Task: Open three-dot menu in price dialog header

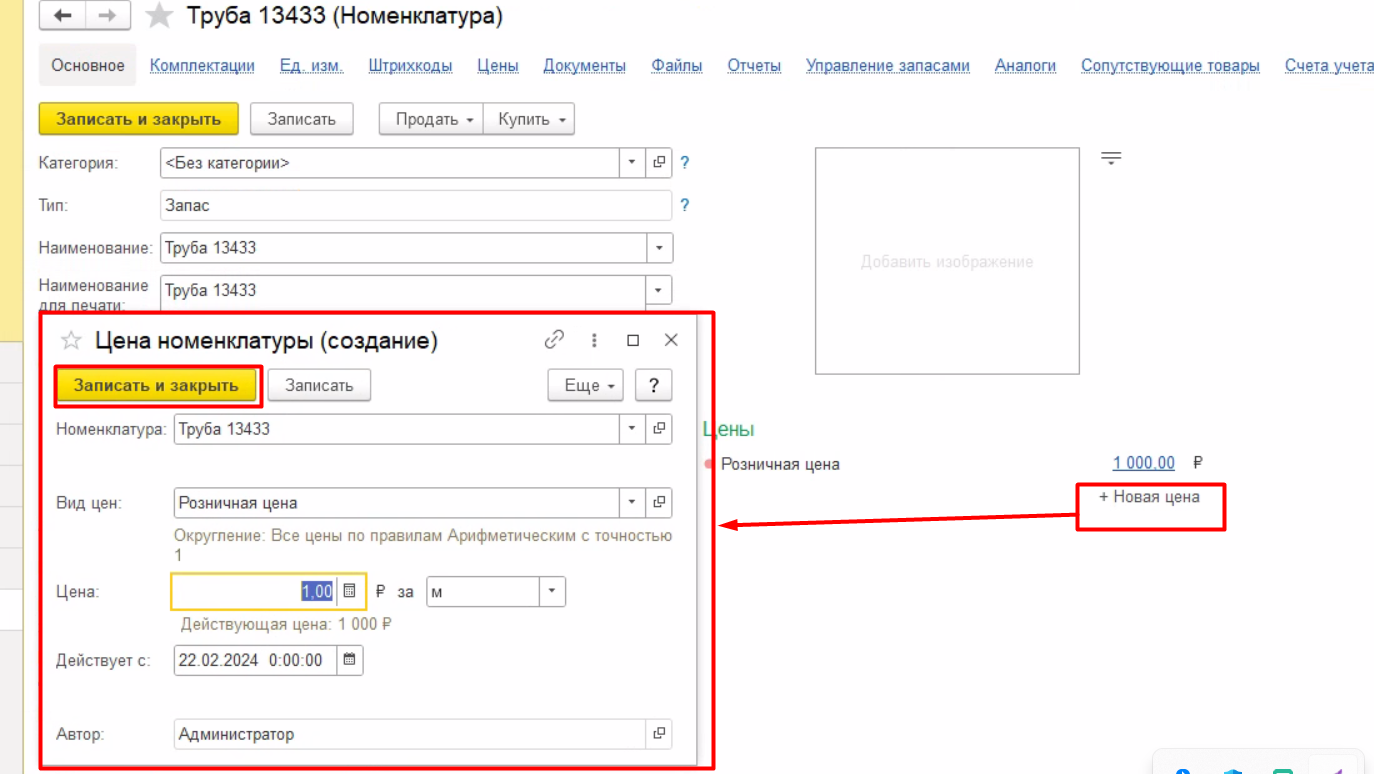Action: 594,340
